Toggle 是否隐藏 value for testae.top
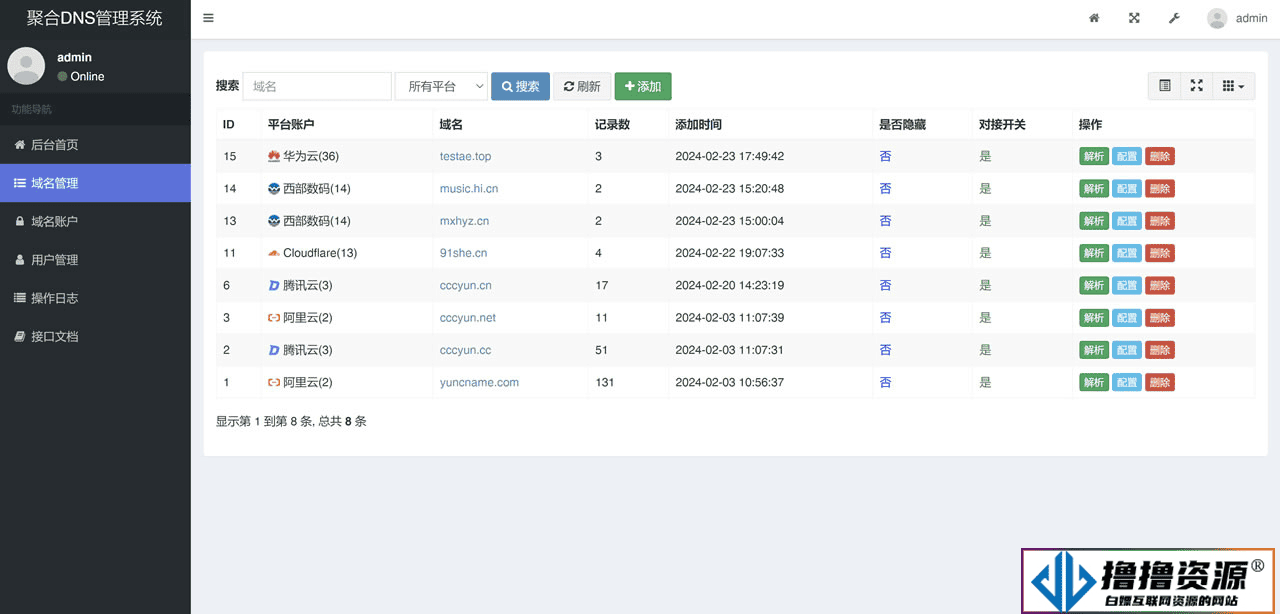The image size is (1280, 614). click(885, 156)
